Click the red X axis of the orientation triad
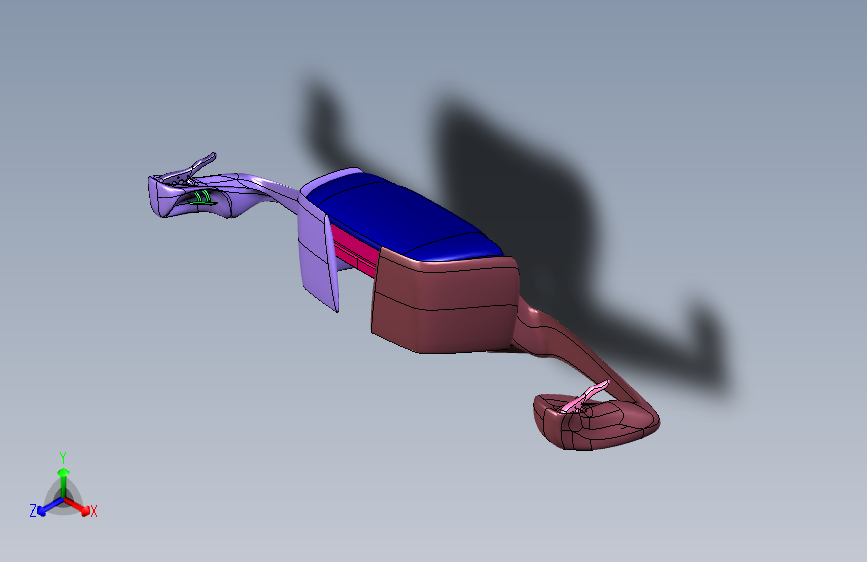The height and width of the screenshot is (562, 867). [x=76, y=506]
